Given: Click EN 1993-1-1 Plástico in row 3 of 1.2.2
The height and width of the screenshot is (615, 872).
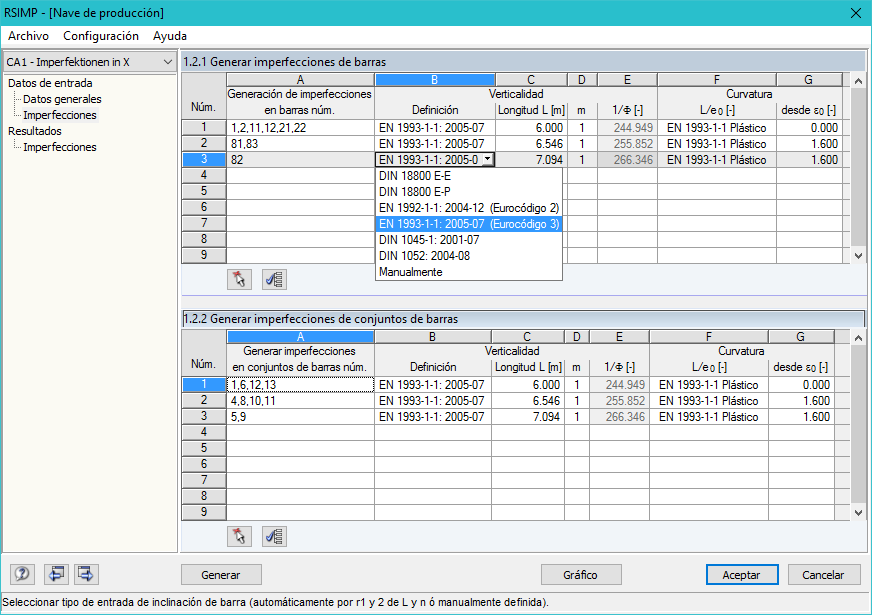Looking at the screenshot, I should [x=708, y=417].
